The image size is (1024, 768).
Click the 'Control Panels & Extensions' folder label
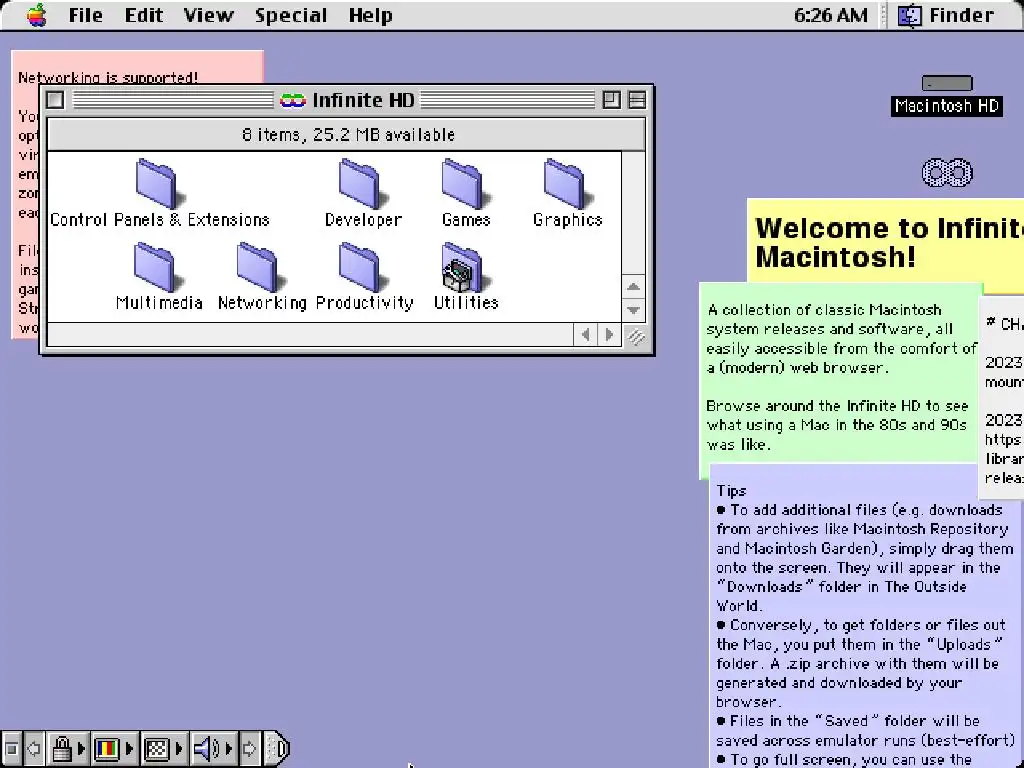(x=160, y=219)
